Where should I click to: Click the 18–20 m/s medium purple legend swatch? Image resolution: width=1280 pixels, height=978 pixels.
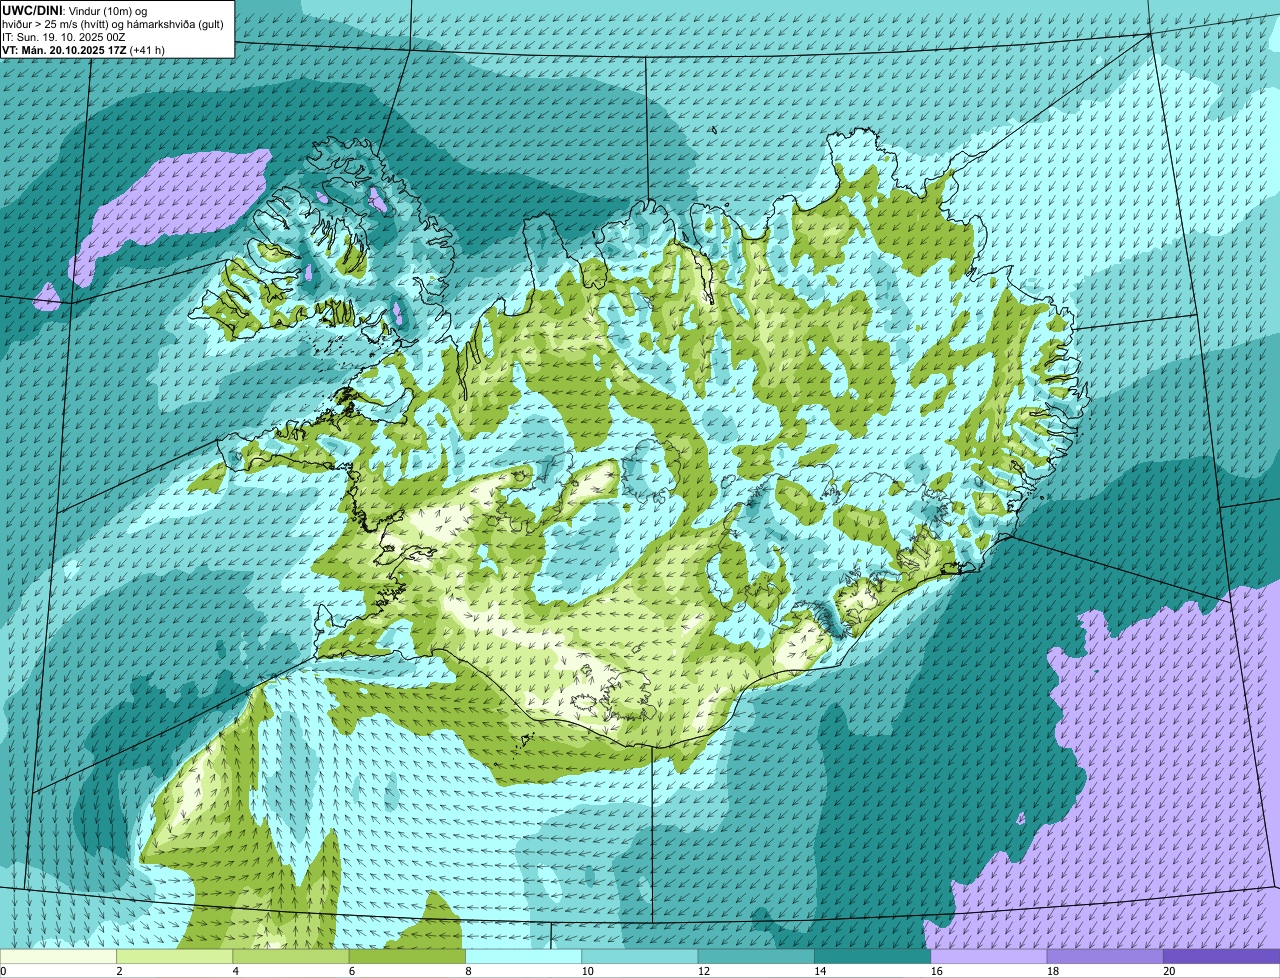[x=1105, y=956]
